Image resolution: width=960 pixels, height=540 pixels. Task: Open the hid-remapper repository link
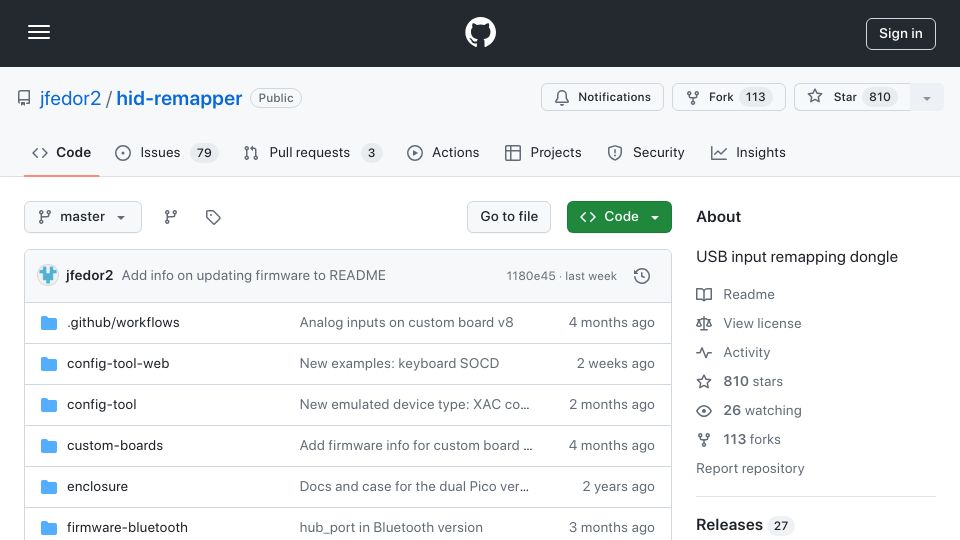point(179,98)
